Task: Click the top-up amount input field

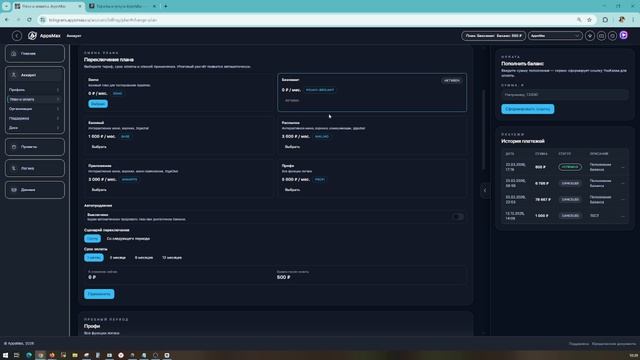Action: (565, 95)
